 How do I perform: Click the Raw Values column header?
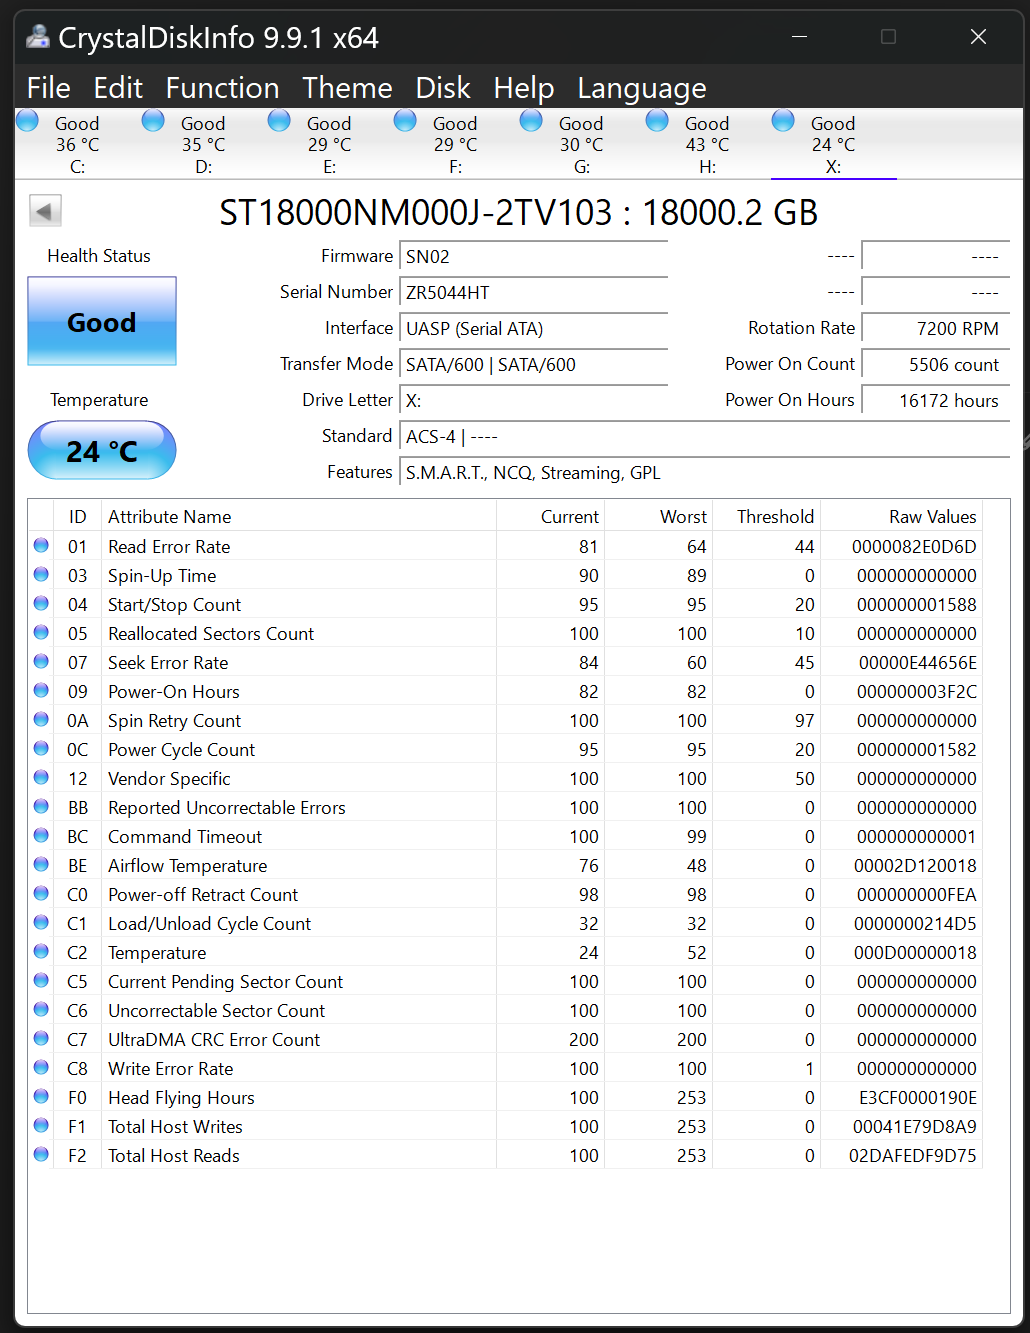click(x=902, y=517)
